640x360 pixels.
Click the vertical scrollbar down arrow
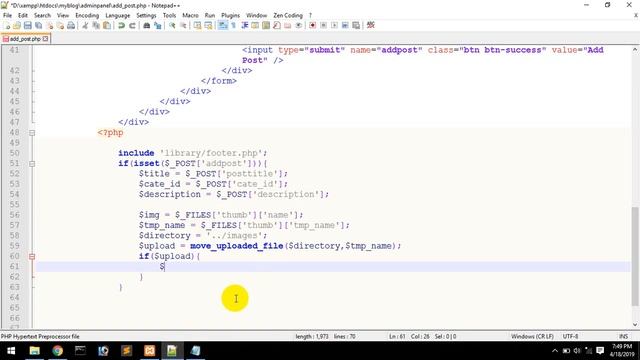tap(635, 325)
